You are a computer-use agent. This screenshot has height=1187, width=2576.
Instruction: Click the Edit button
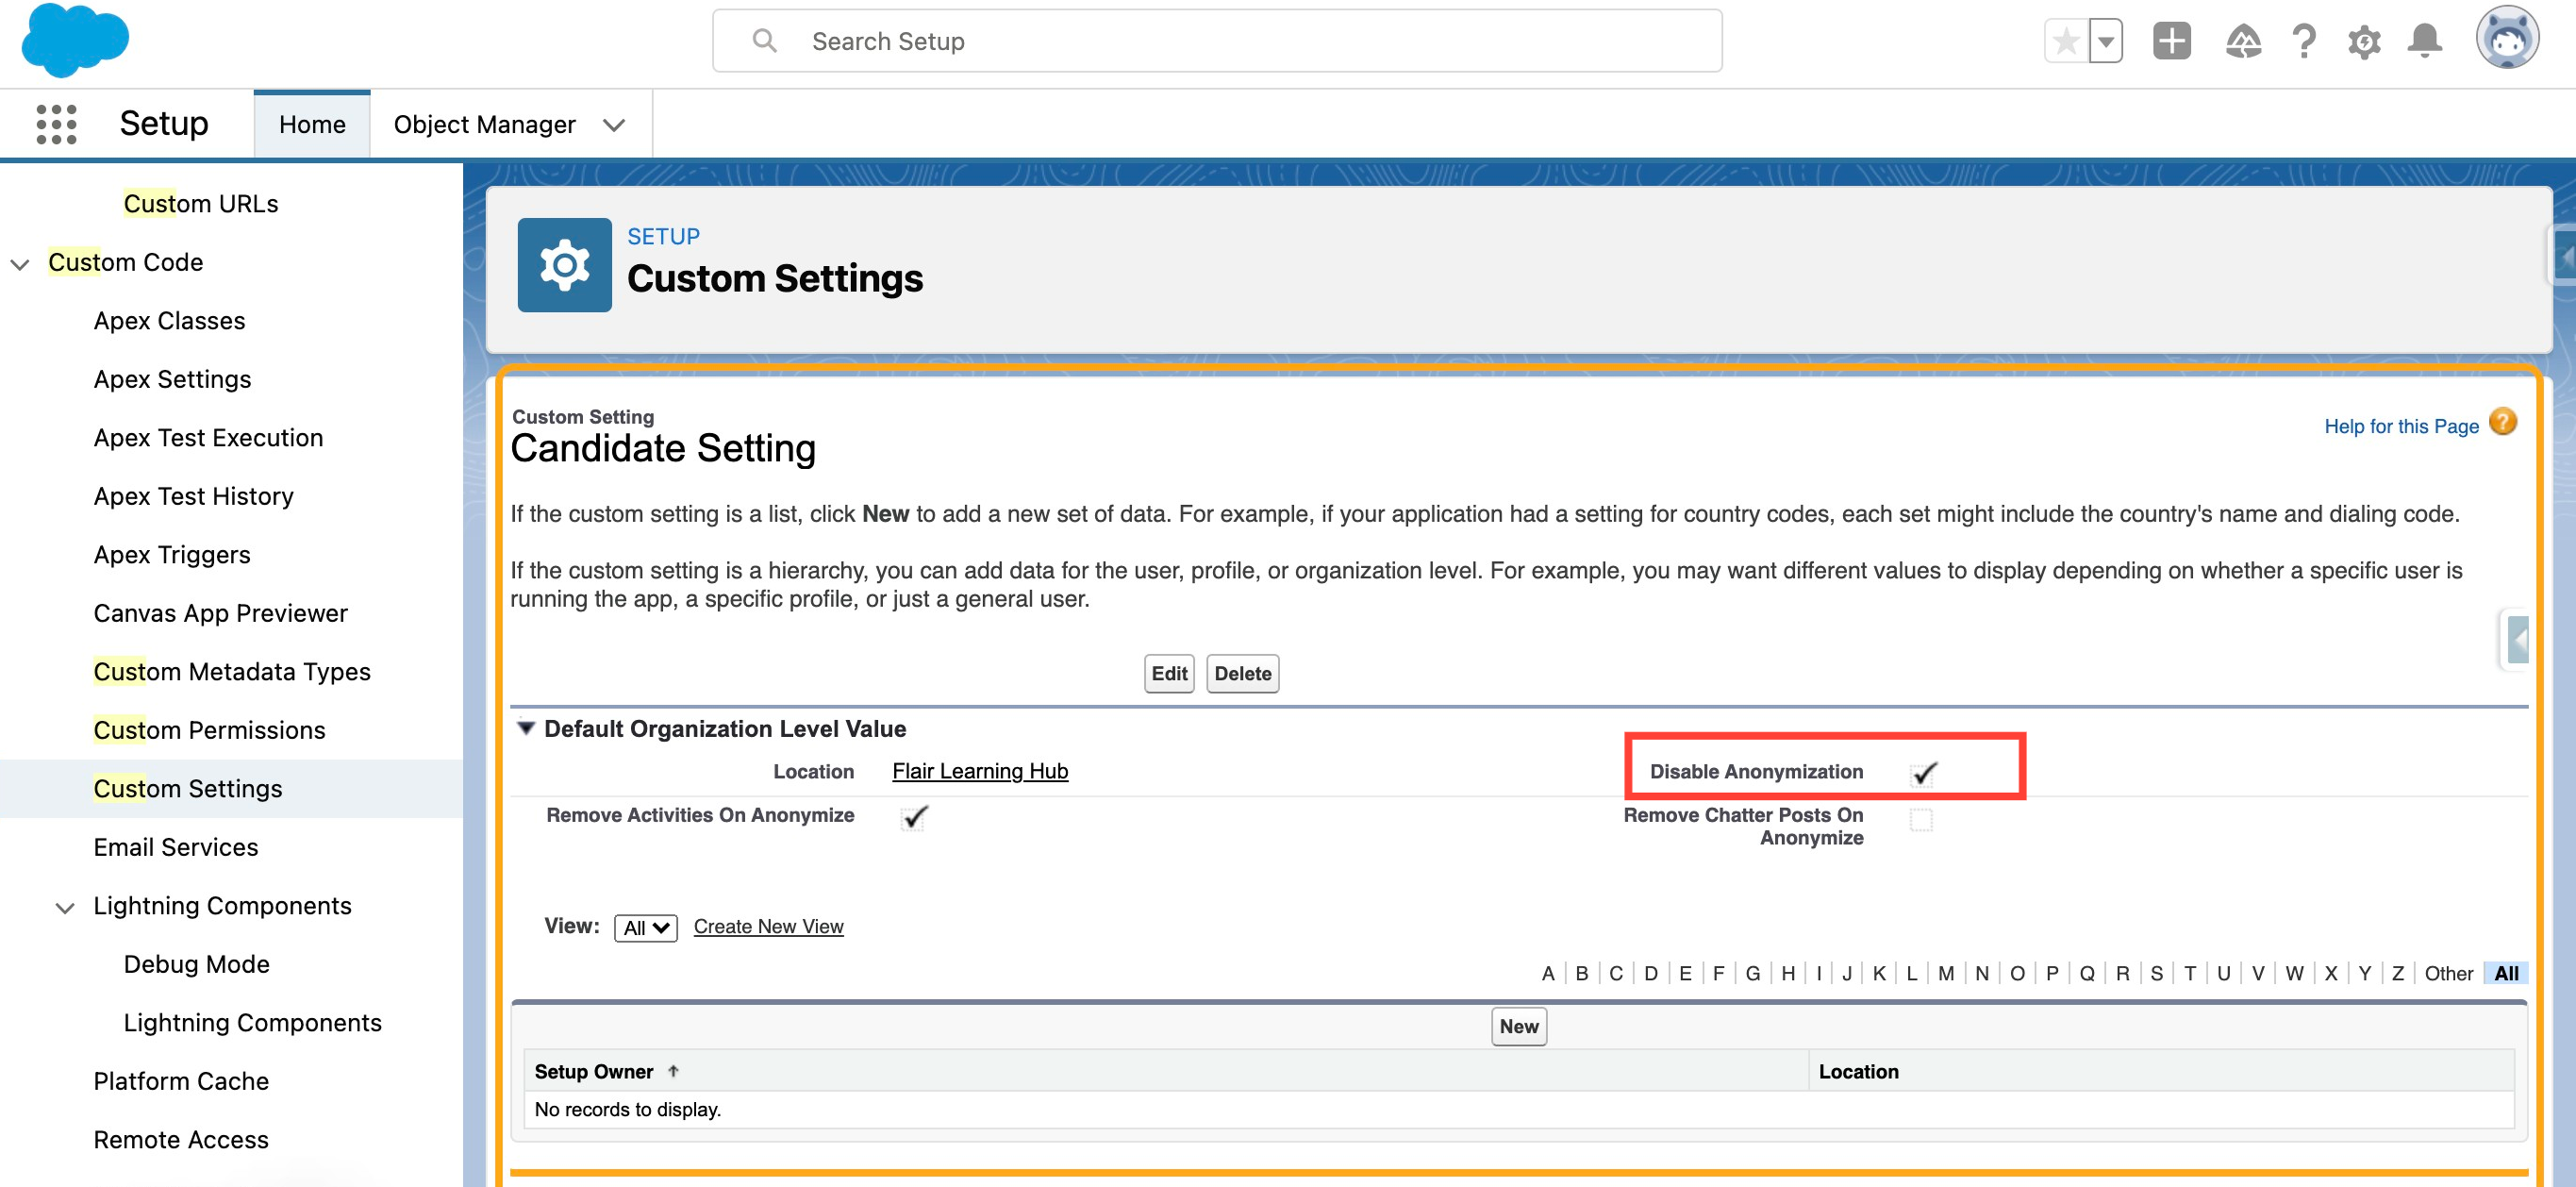pos(1168,673)
